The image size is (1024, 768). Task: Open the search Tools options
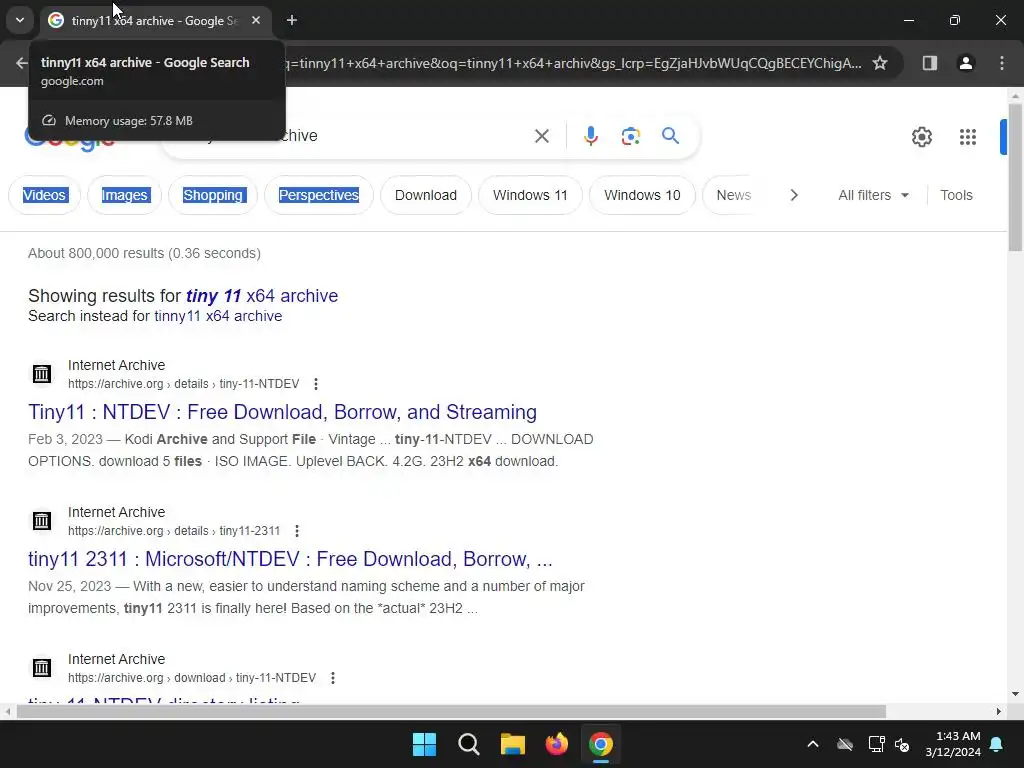pyautogui.click(x=956, y=195)
